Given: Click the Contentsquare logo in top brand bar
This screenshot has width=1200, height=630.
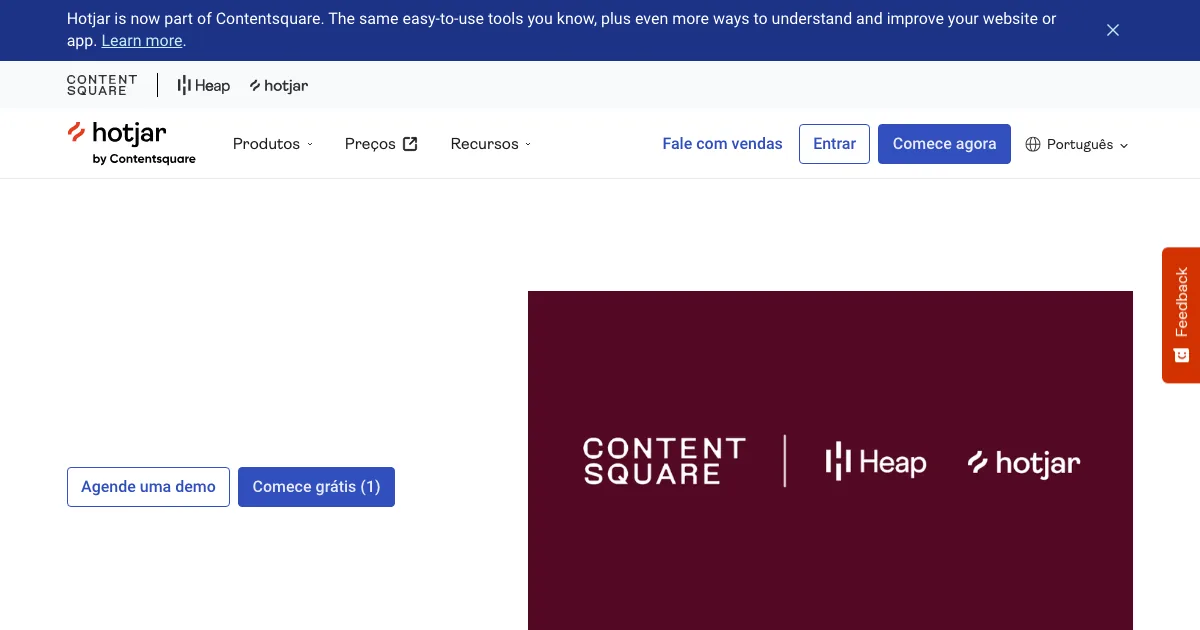Looking at the screenshot, I should click(102, 85).
